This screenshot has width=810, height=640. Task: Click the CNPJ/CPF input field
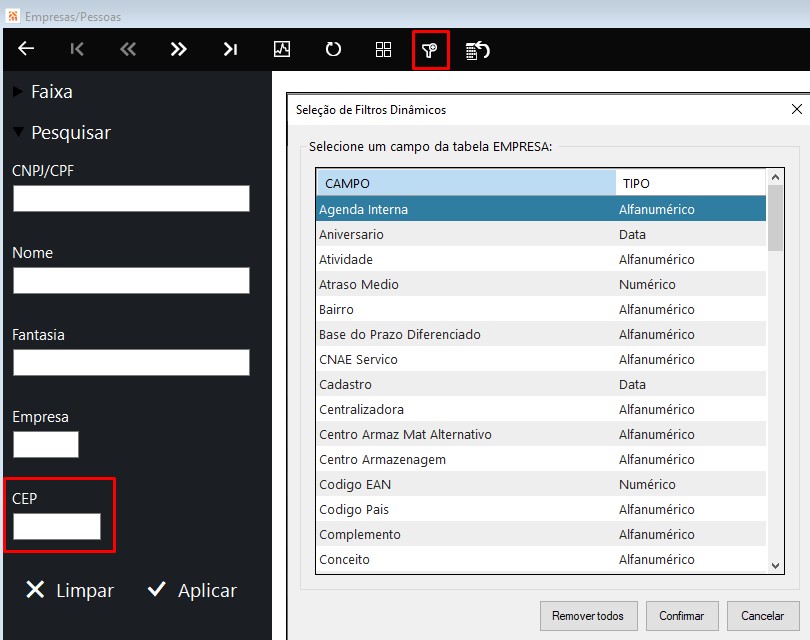pyautogui.click(x=131, y=198)
